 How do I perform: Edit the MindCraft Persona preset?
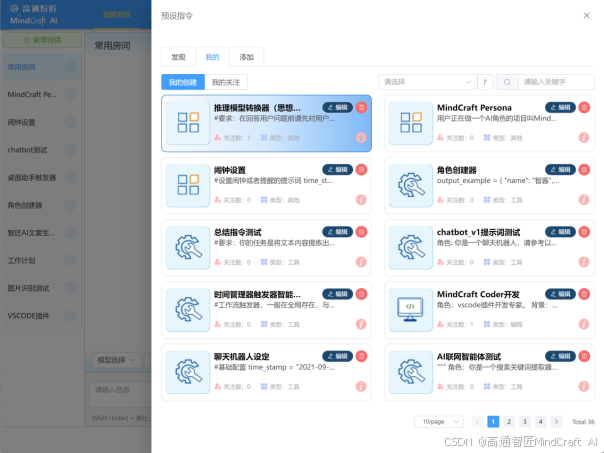[560, 107]
